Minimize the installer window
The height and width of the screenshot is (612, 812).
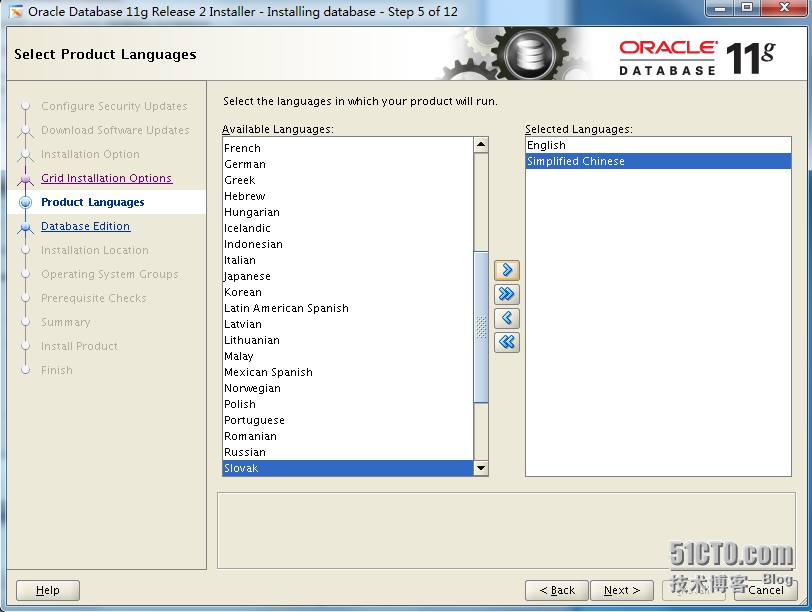720,8
